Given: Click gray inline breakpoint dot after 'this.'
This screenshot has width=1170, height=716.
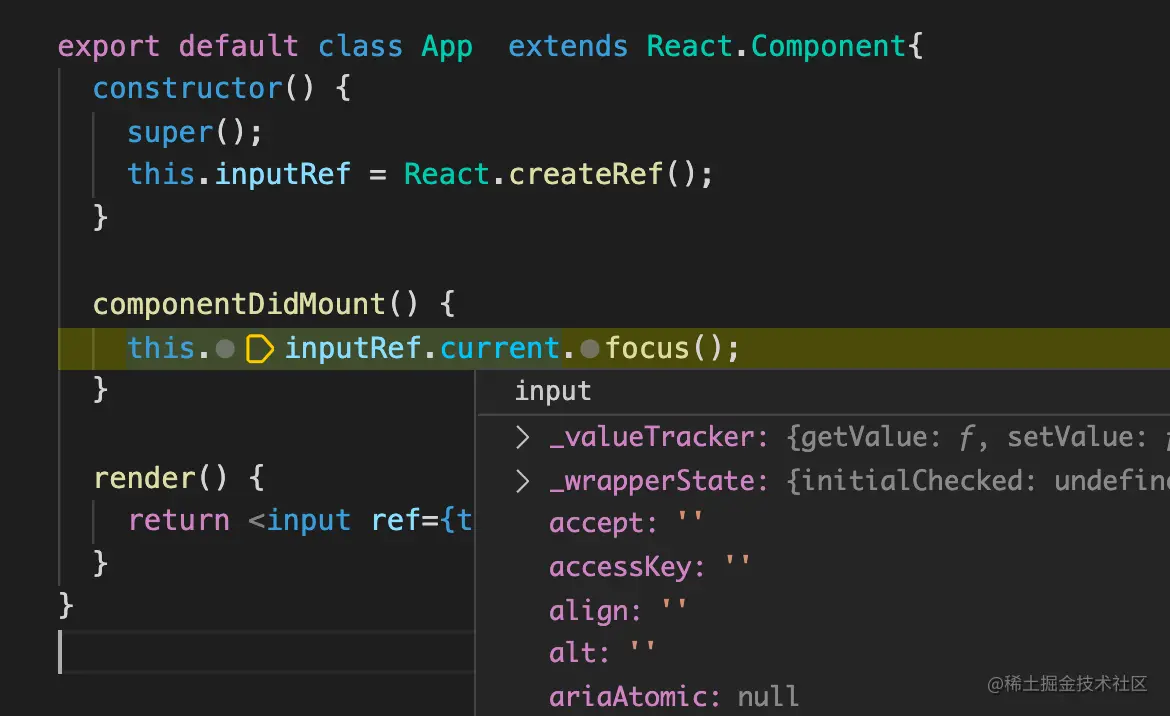Looking at the screenshot, I should tap(225, 348).
